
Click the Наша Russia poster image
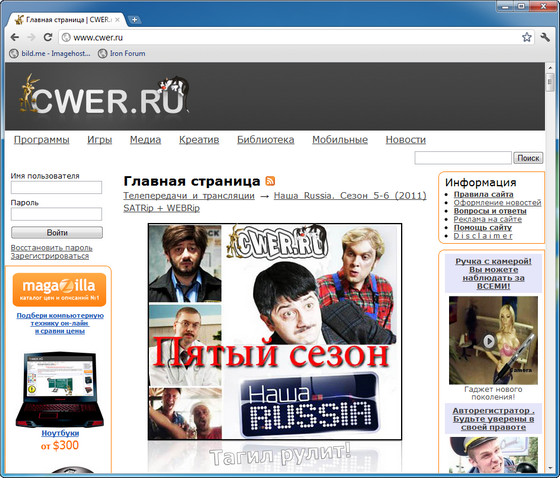tap(275, 332)
